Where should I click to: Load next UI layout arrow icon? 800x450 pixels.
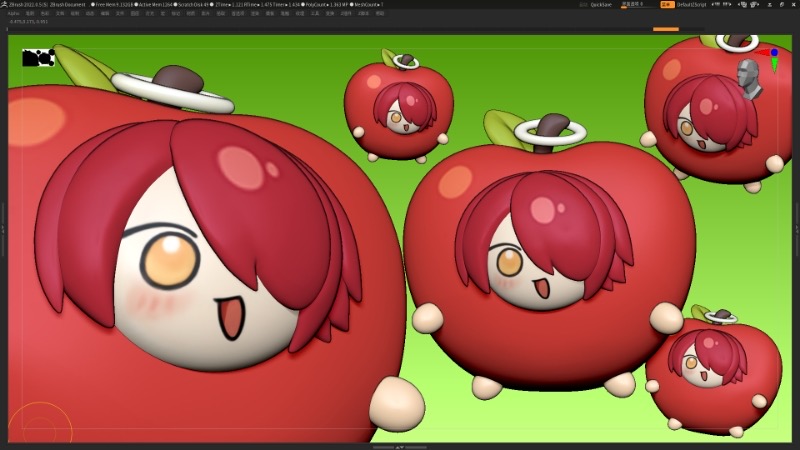pyautogui.click(x=727, y=4)
